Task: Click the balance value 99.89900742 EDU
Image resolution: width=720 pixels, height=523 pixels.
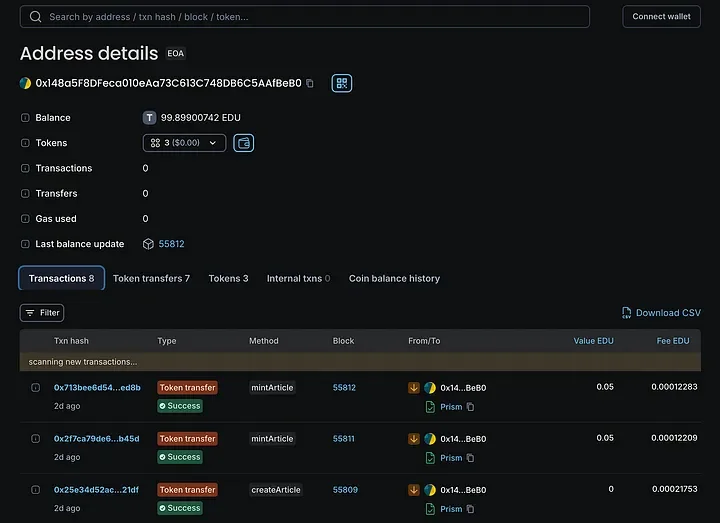Action: pyautogui.click(x=201, y=118)
